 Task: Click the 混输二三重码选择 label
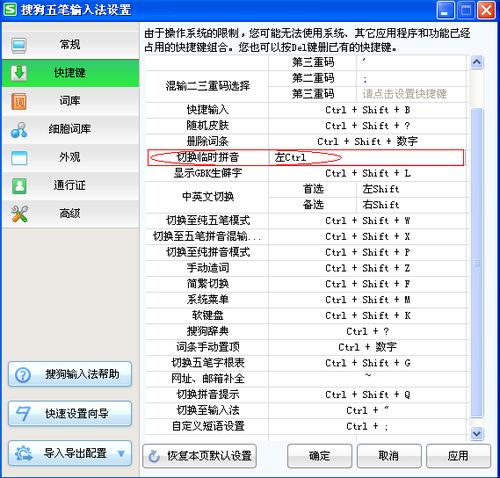[207, 86]
